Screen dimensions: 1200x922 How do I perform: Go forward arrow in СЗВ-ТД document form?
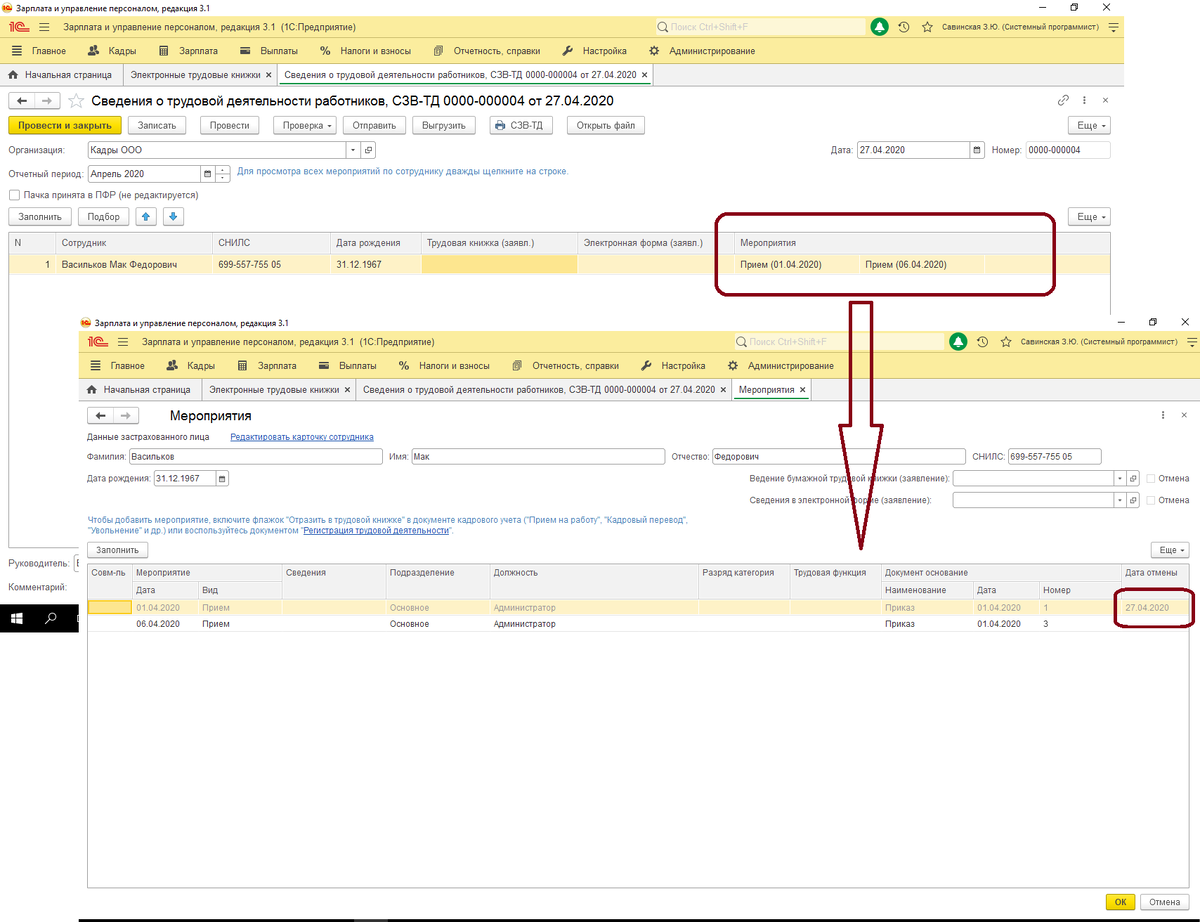tap(47, 101)
